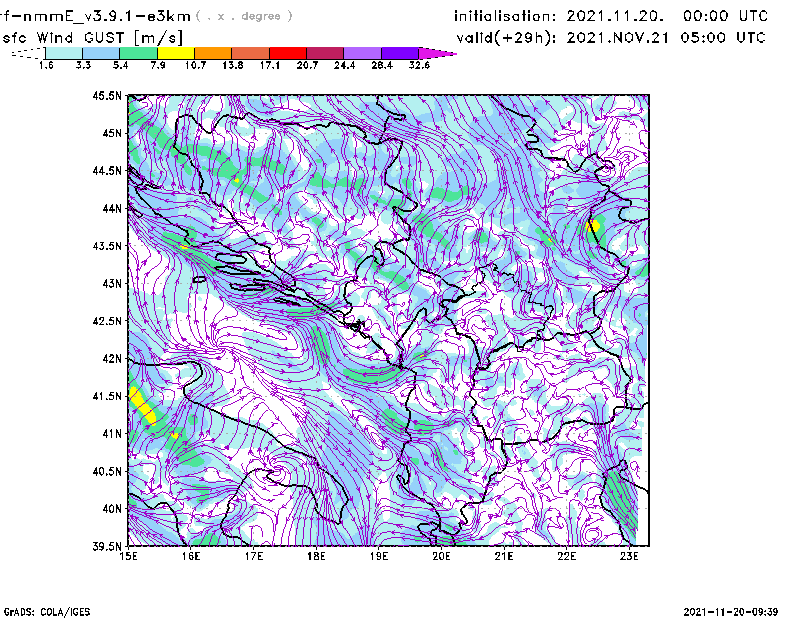Click the light cyan legend swatch
800x618 pixels.
tap(64, 53)
